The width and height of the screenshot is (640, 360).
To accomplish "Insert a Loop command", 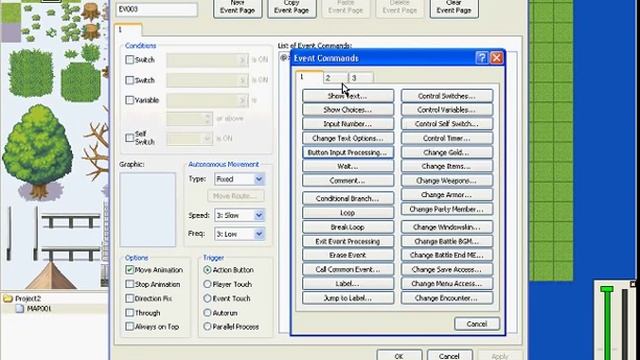I will tap(348, 213).
